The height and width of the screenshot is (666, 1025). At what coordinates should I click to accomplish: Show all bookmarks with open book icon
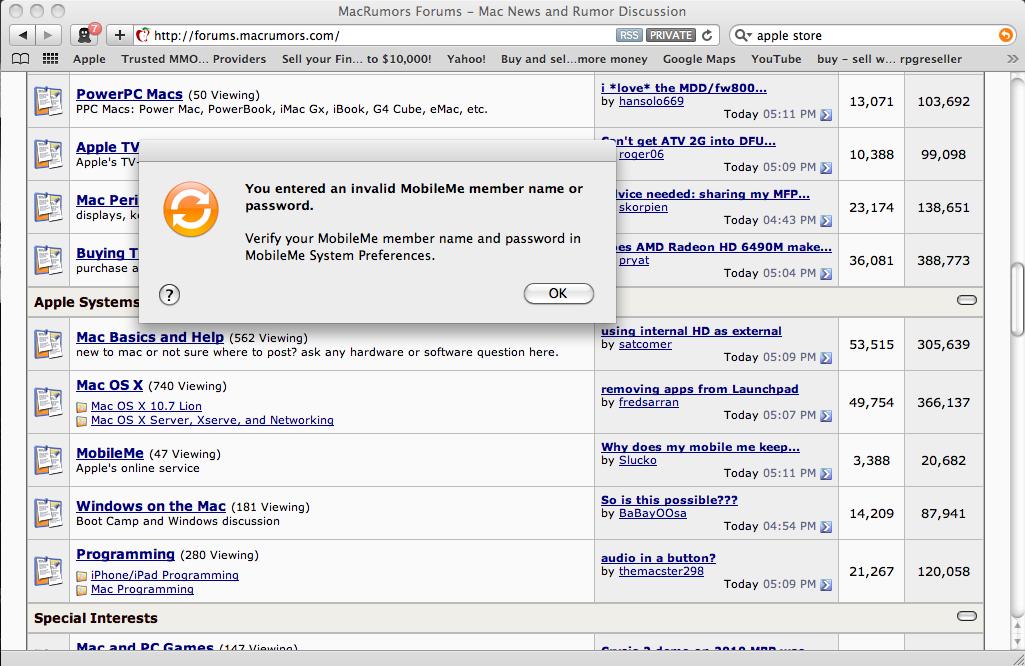tap(21, 59)
